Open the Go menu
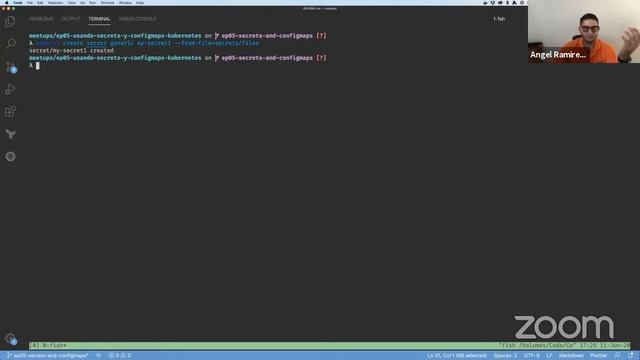 pos(82,3)
